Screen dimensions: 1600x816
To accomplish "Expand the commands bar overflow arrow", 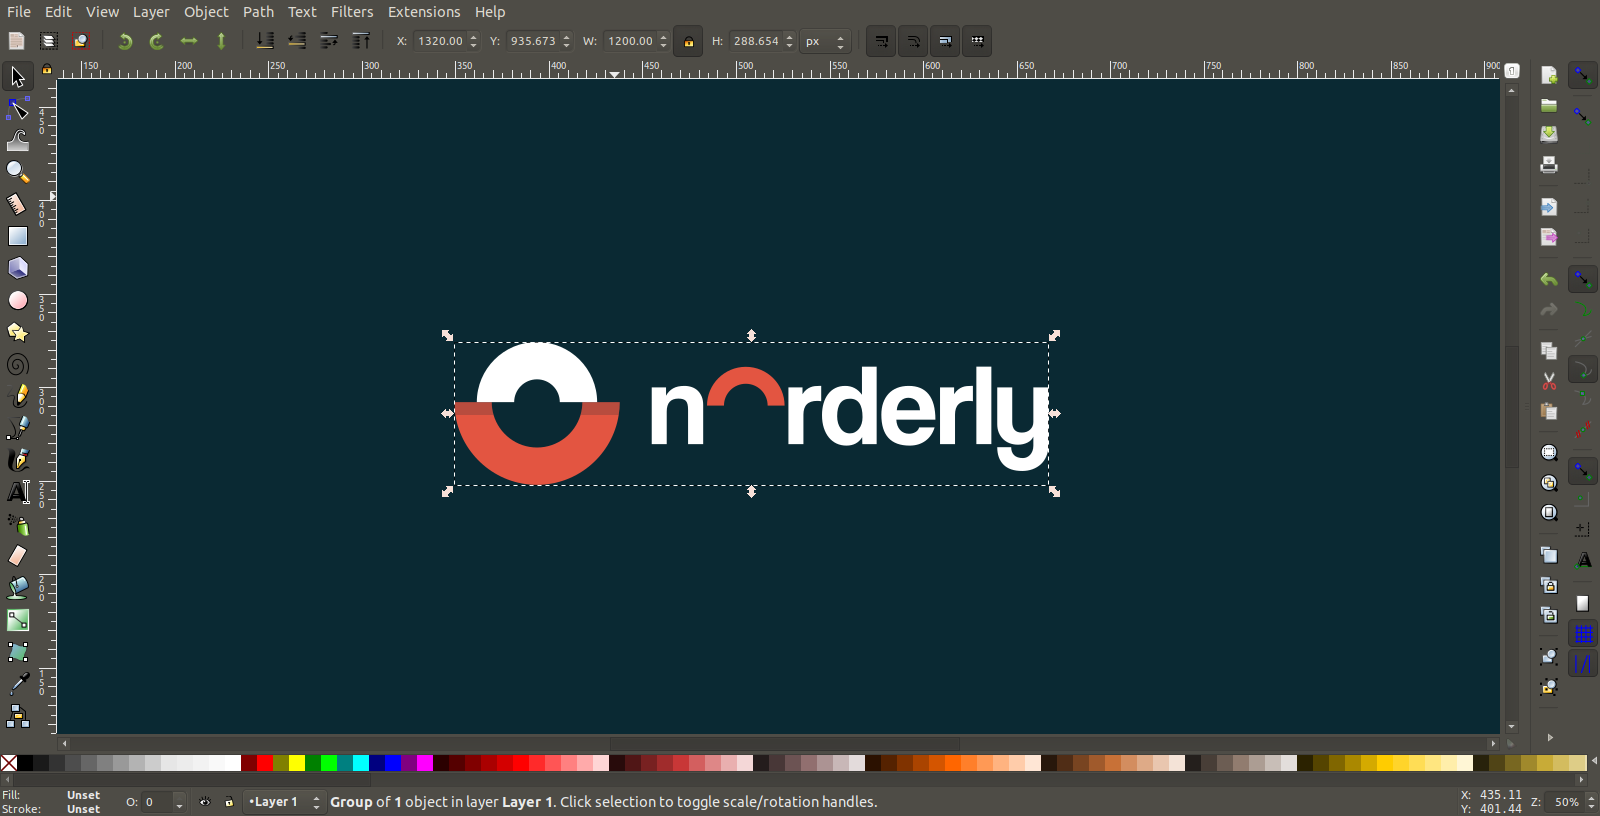I will pos(1550,738).
